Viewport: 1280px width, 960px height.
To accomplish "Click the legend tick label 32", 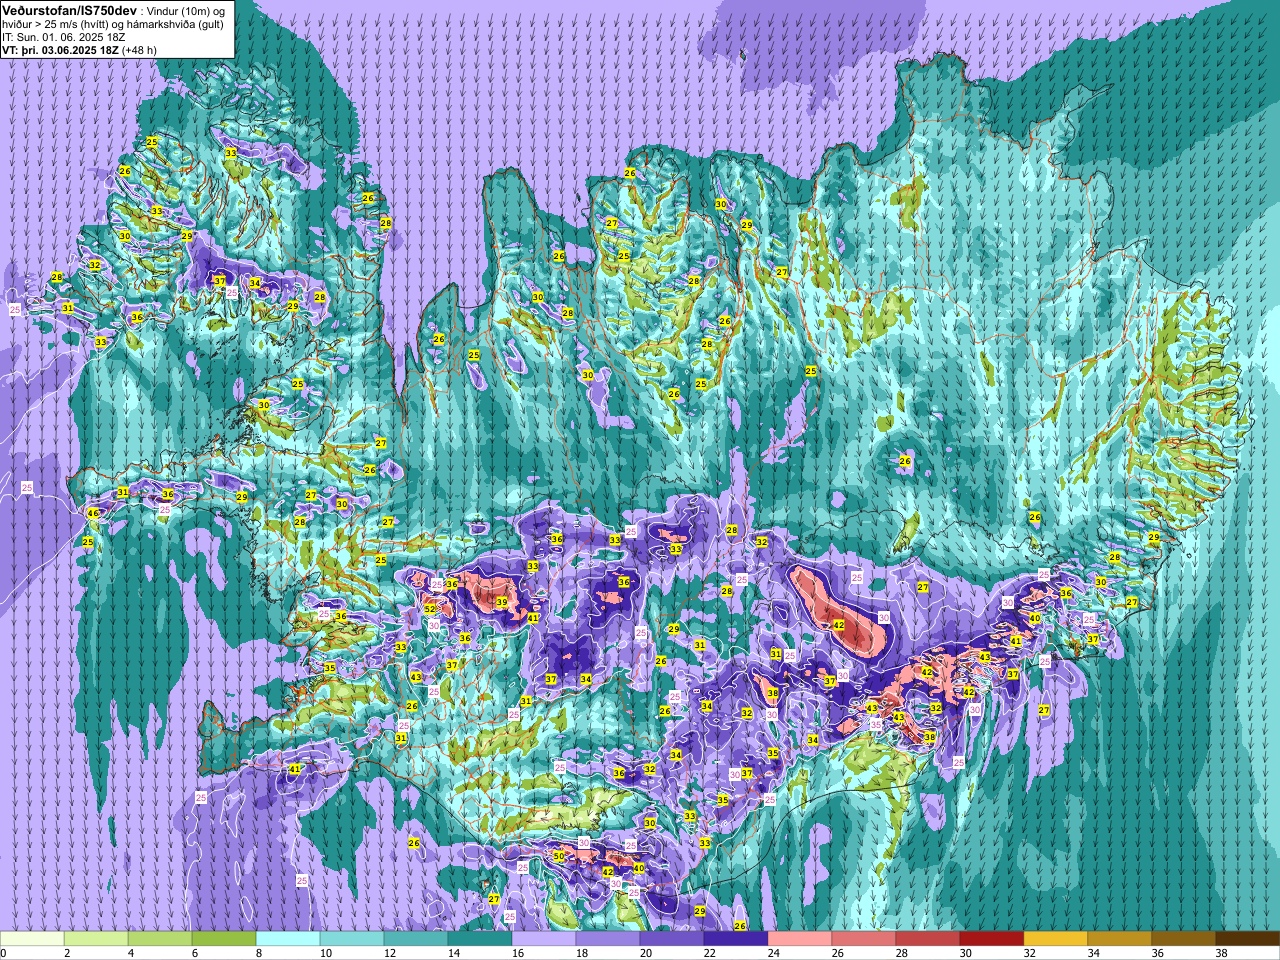I will (1028, 953).
